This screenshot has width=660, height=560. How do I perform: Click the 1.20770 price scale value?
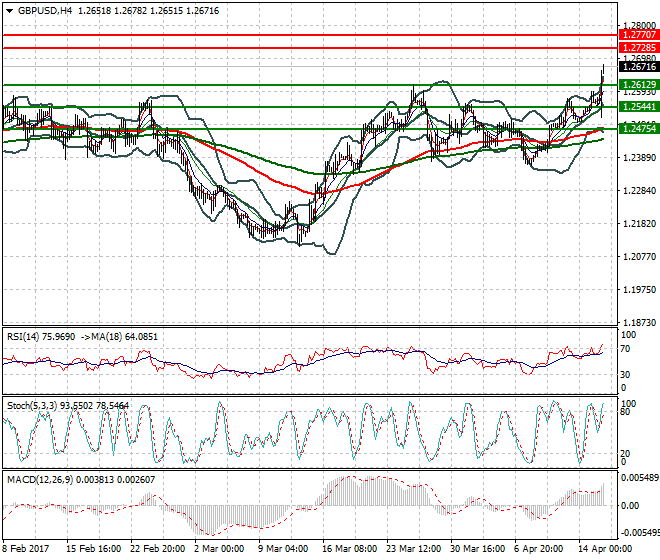point(639,256)
